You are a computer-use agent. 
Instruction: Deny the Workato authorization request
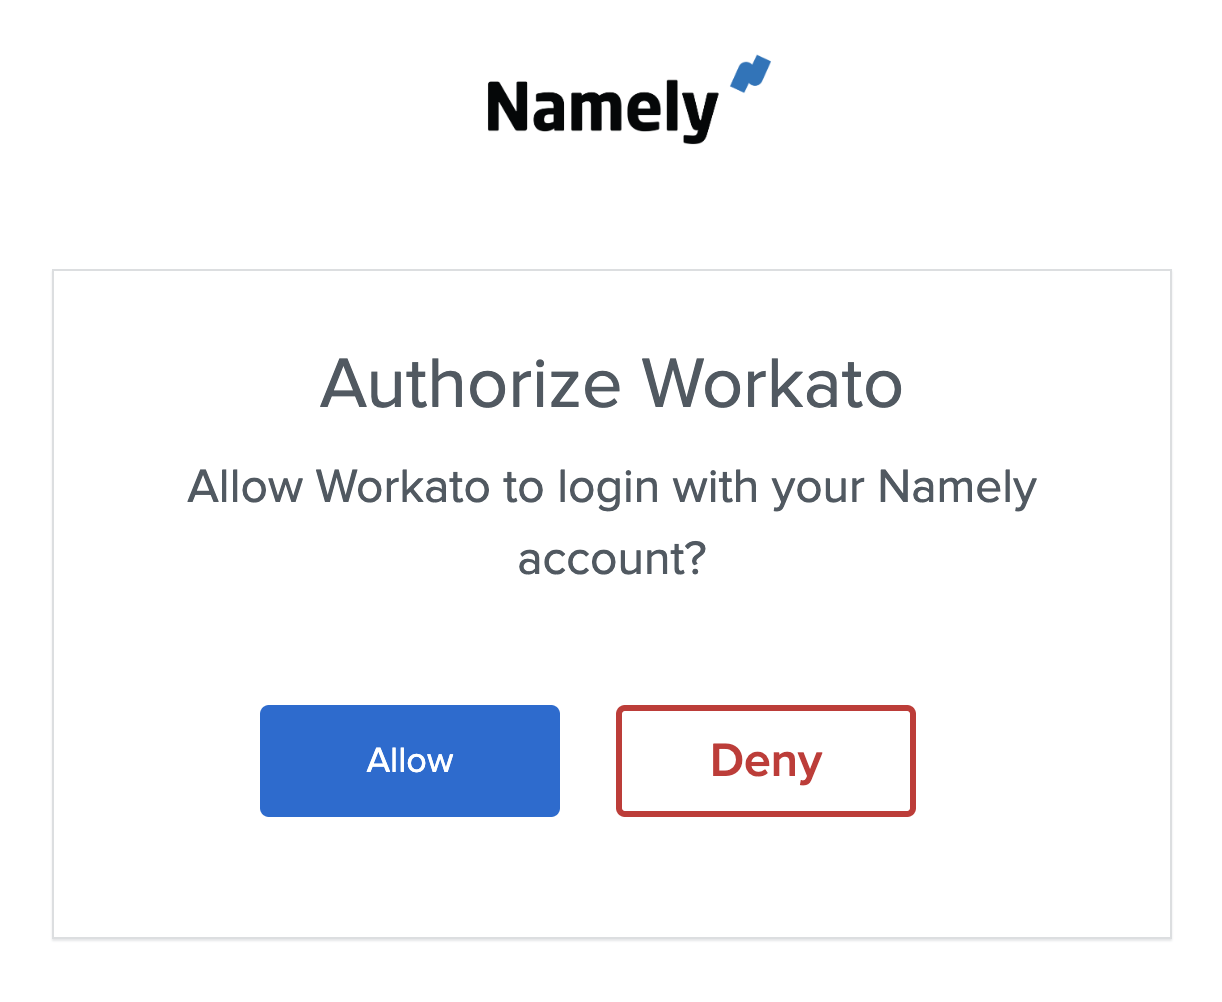[765, 760]
